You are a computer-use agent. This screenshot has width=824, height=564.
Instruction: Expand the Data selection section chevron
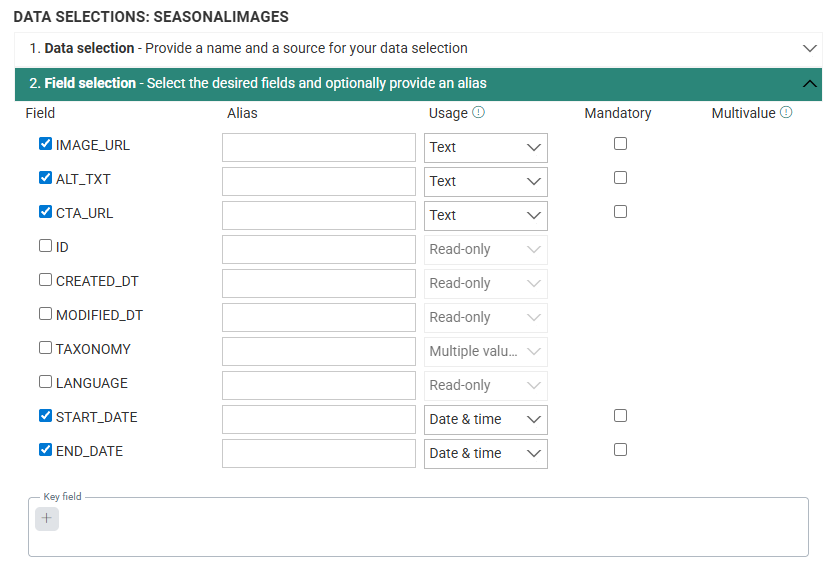point(810,48)
